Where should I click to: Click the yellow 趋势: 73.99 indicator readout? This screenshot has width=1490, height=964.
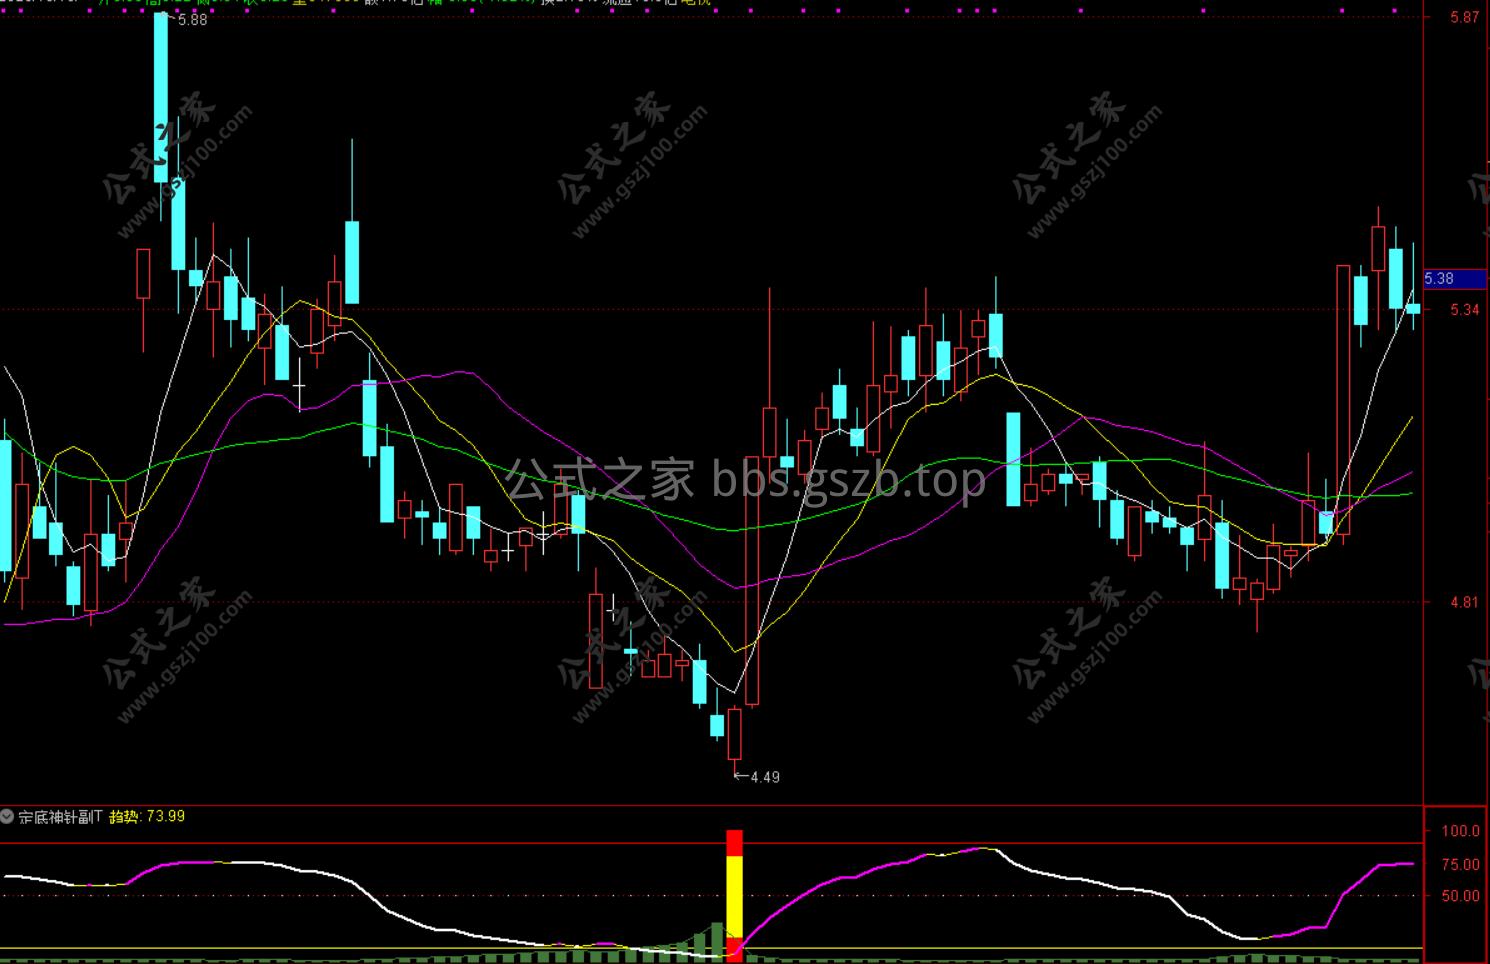point(147,816)
